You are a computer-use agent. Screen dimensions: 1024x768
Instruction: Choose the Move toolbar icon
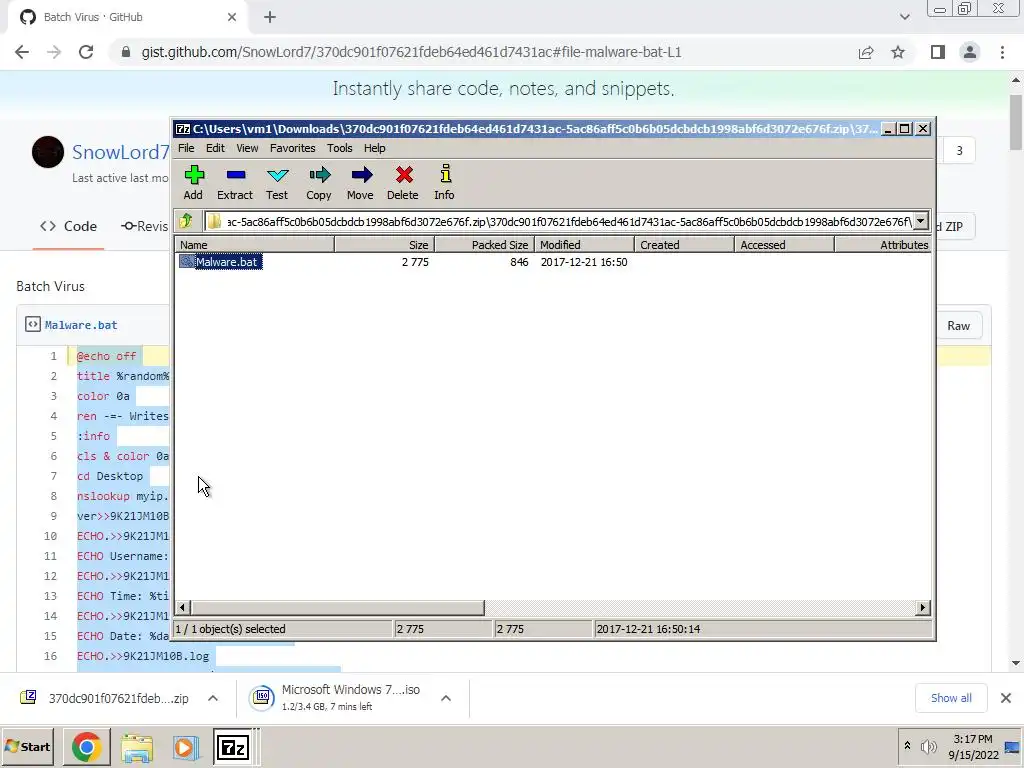[x=360, y=182]
